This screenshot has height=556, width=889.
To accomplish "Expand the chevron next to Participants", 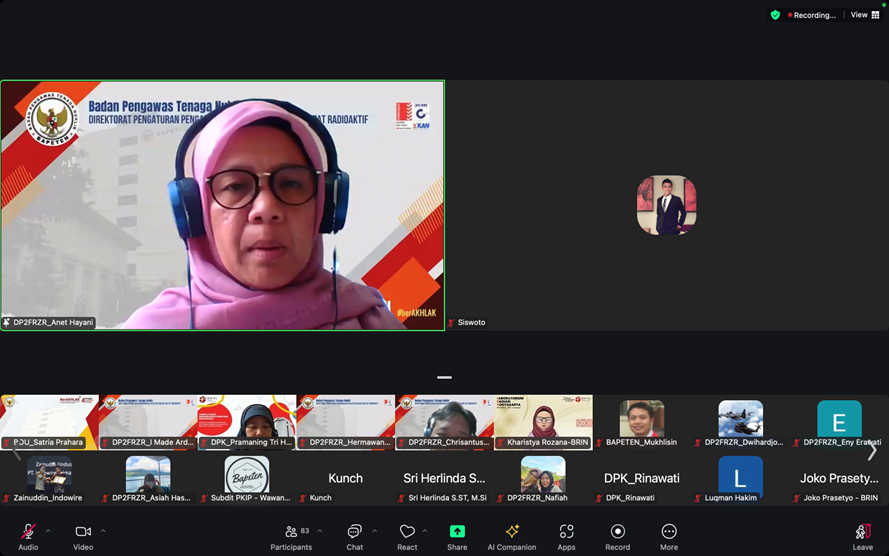I will (x=320, y=531).
